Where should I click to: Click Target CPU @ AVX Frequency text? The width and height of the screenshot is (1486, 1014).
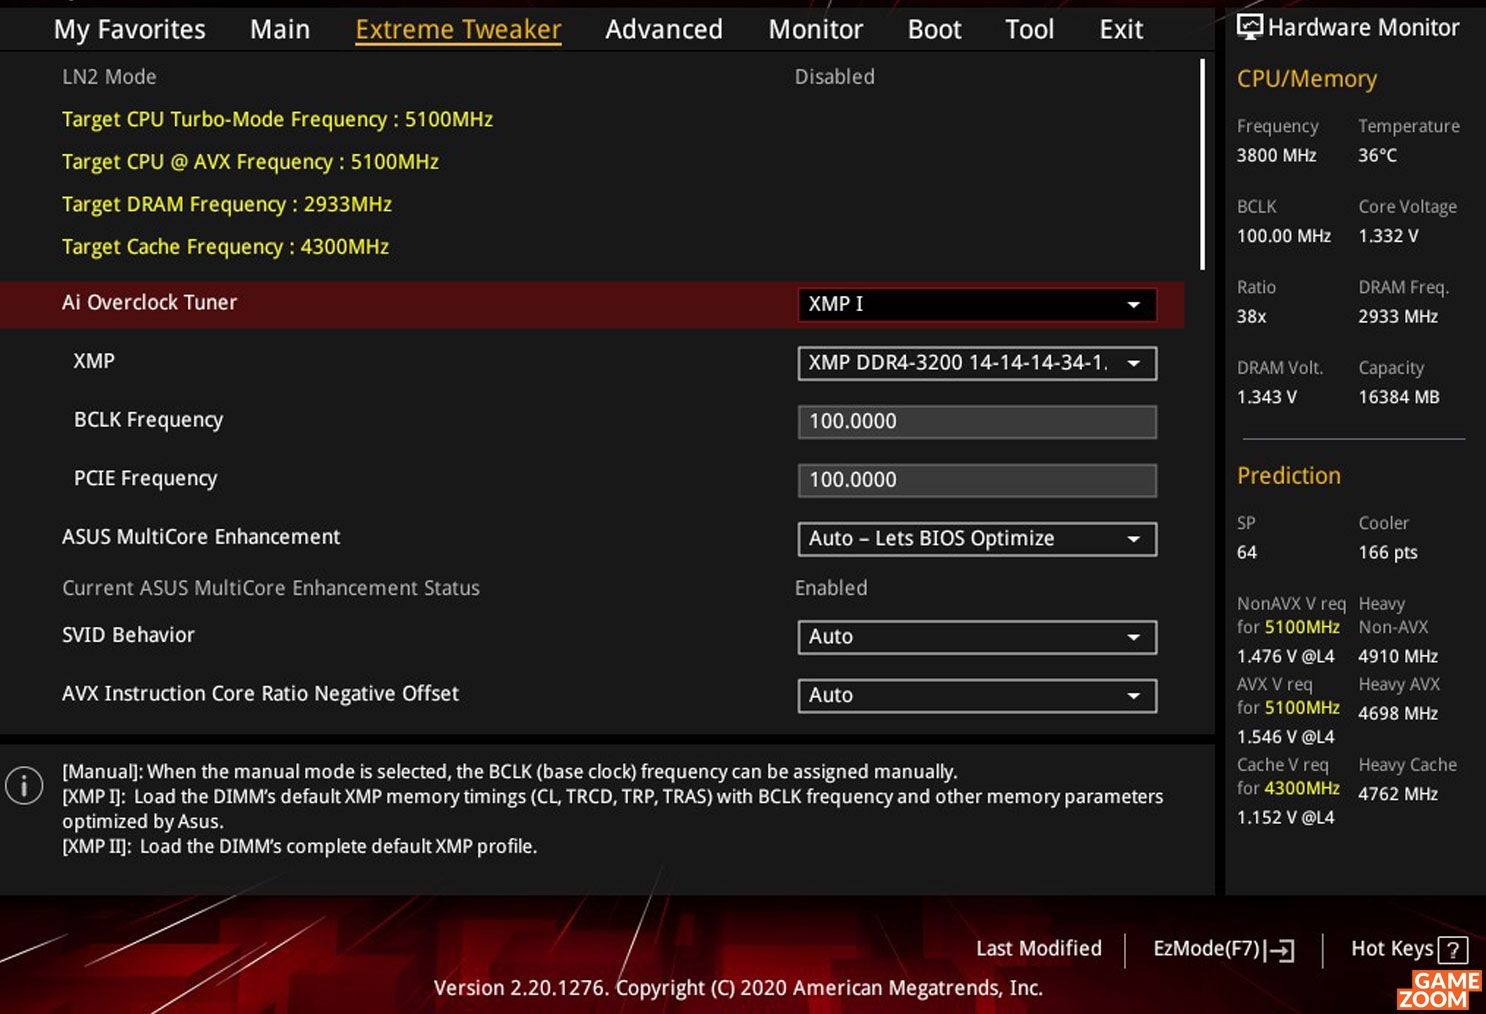coord(250,162)
